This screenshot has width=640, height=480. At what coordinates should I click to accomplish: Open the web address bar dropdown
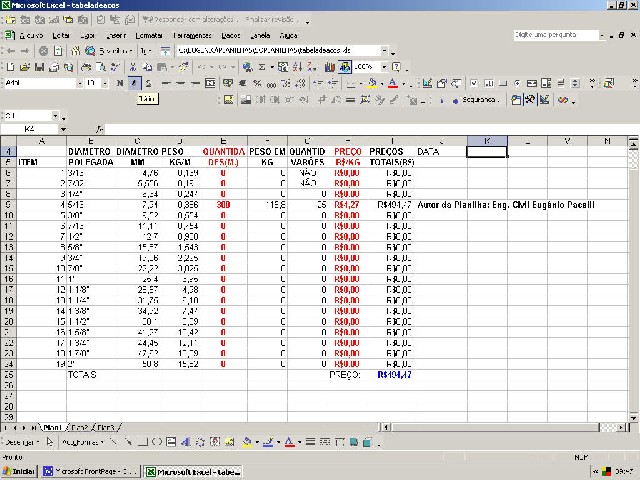click(384, 51)
